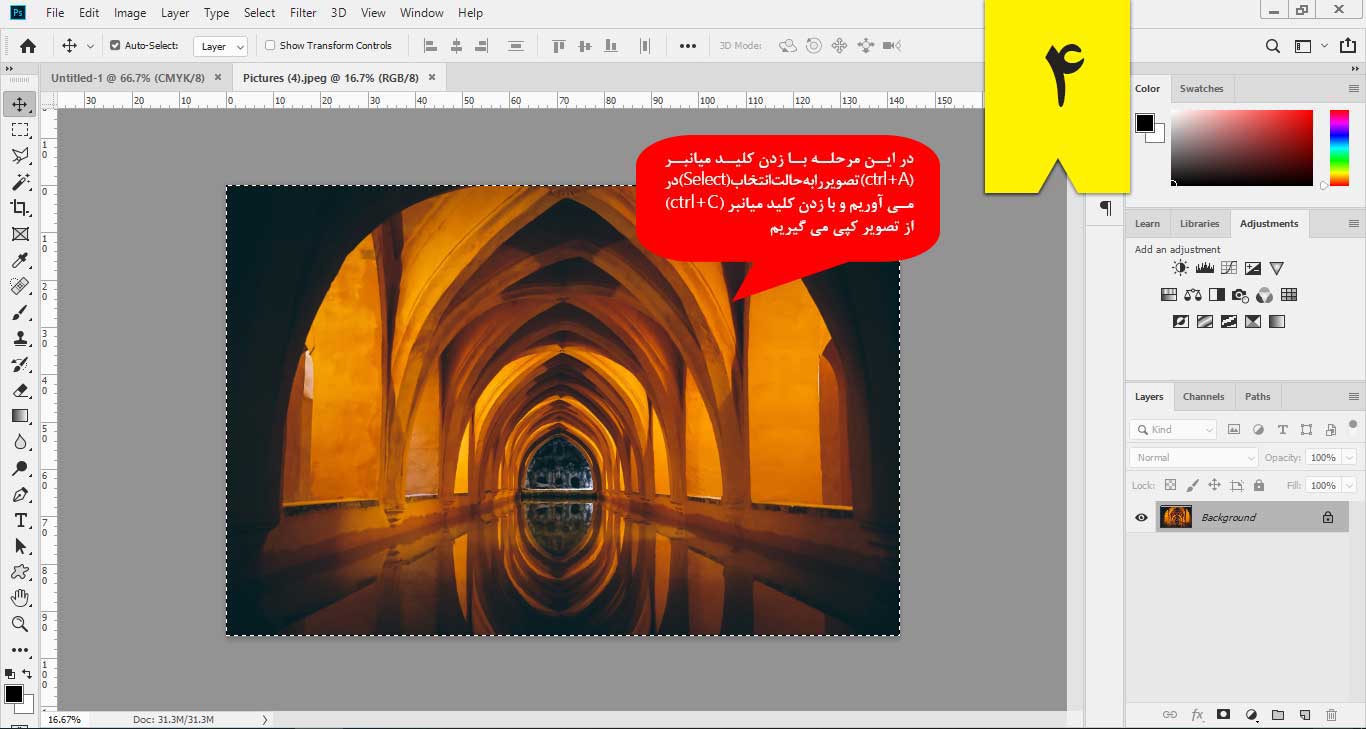
Task: Open Adjustments panel options menu
Action: [x=1353, y=224]
